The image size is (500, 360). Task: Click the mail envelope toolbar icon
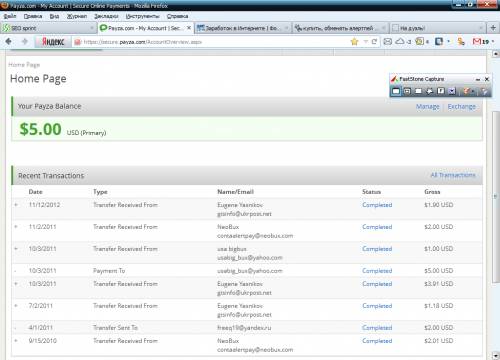tap(387, 42)
